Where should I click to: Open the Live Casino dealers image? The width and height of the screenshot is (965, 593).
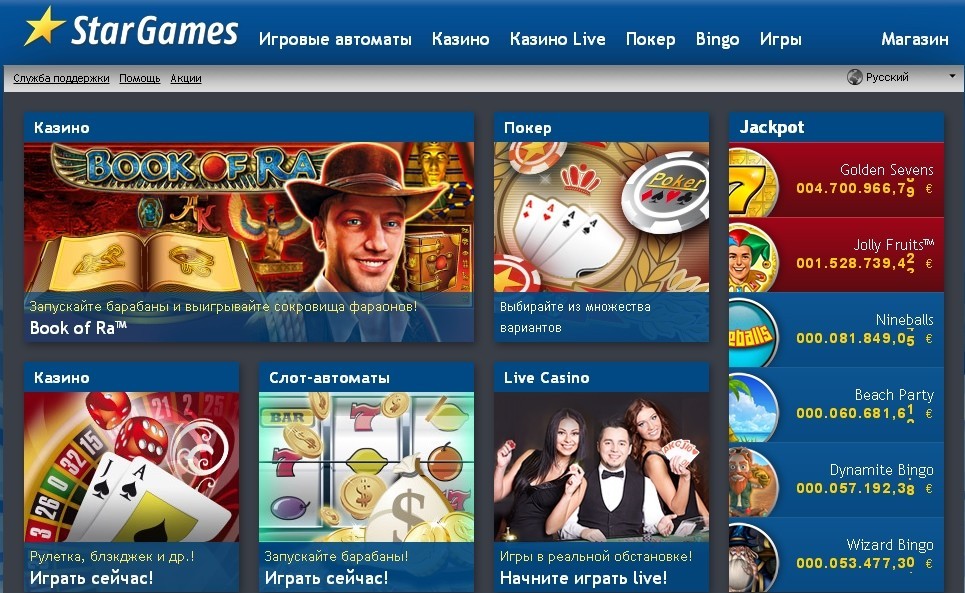601,467
